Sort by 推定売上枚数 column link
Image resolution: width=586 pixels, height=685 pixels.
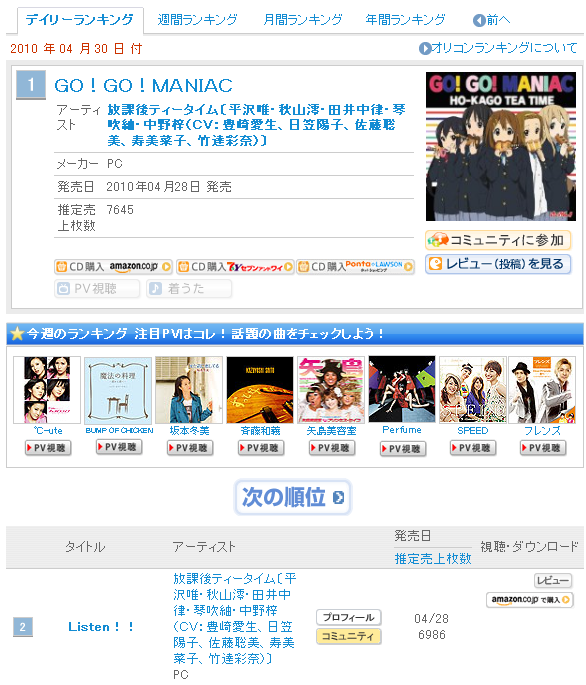[x=433, y=558]
